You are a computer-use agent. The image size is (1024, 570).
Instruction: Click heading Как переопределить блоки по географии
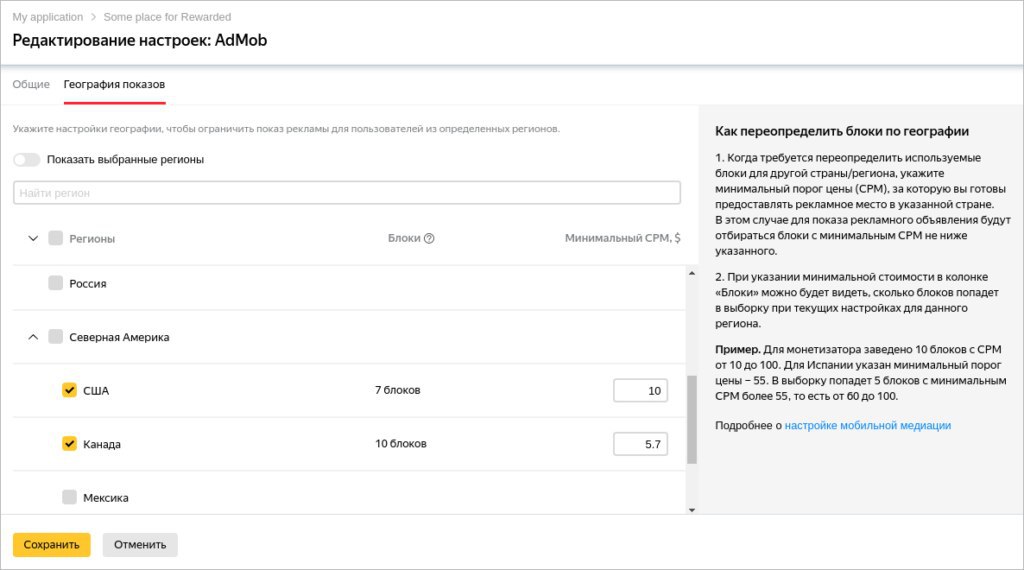point(842,131)
